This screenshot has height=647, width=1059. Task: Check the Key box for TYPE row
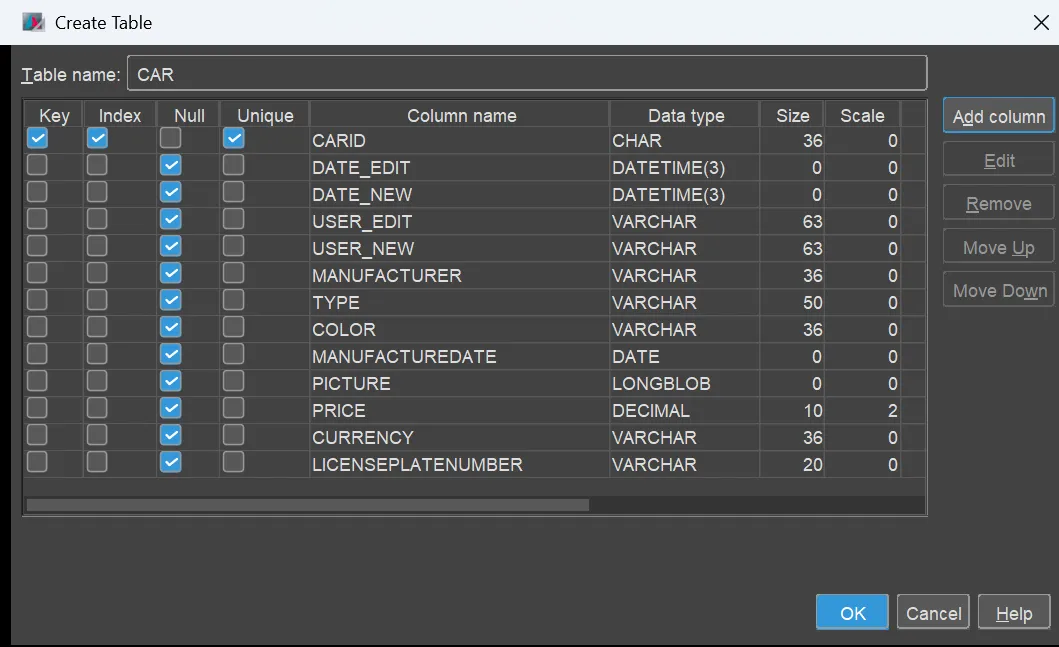click(37, 300)
